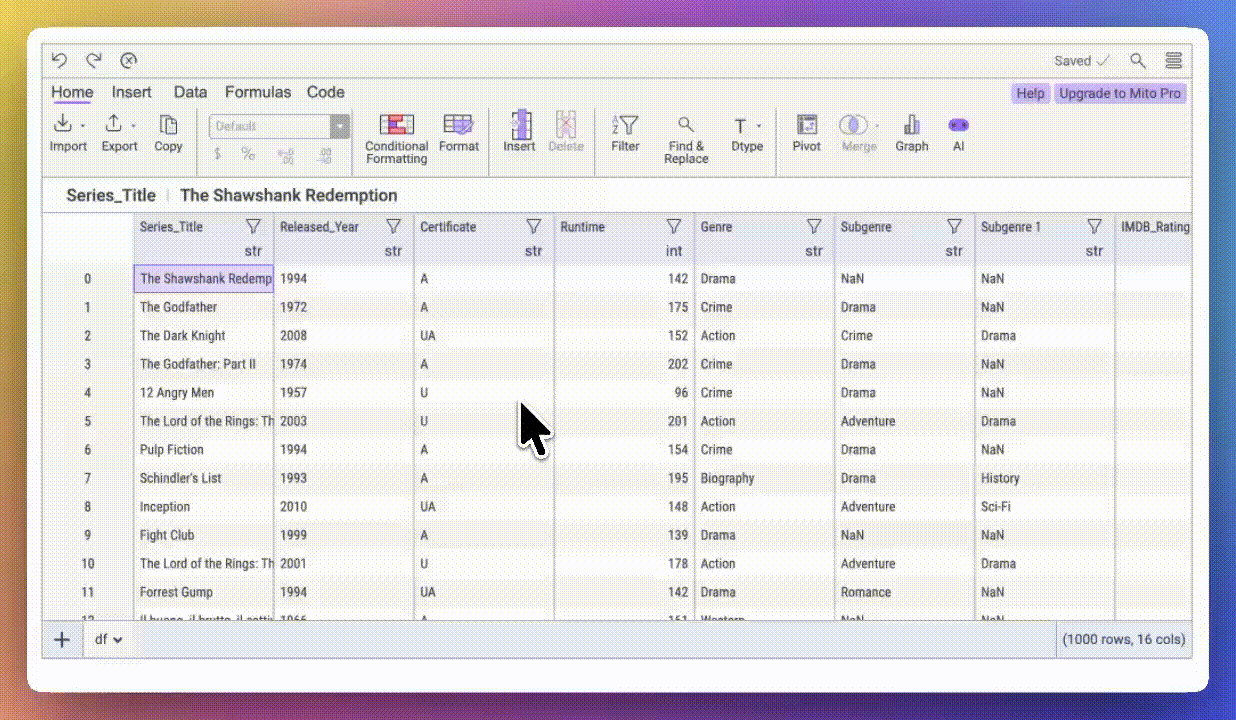Viewport: 1236px width, 720px height.
Task: Open the Code ribbon tab
Action: coord(325,92)
